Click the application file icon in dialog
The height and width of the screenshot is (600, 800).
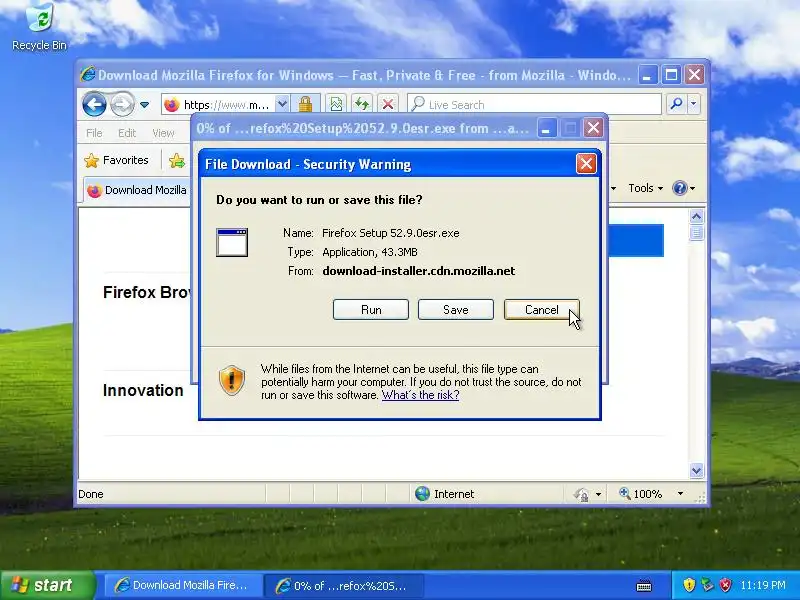pos(232,242)
